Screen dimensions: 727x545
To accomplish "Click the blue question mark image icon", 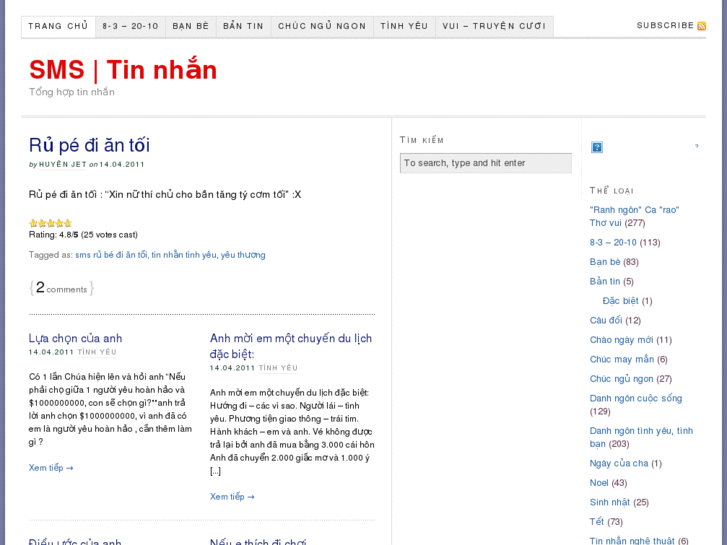I will click(x=597, y=147).
